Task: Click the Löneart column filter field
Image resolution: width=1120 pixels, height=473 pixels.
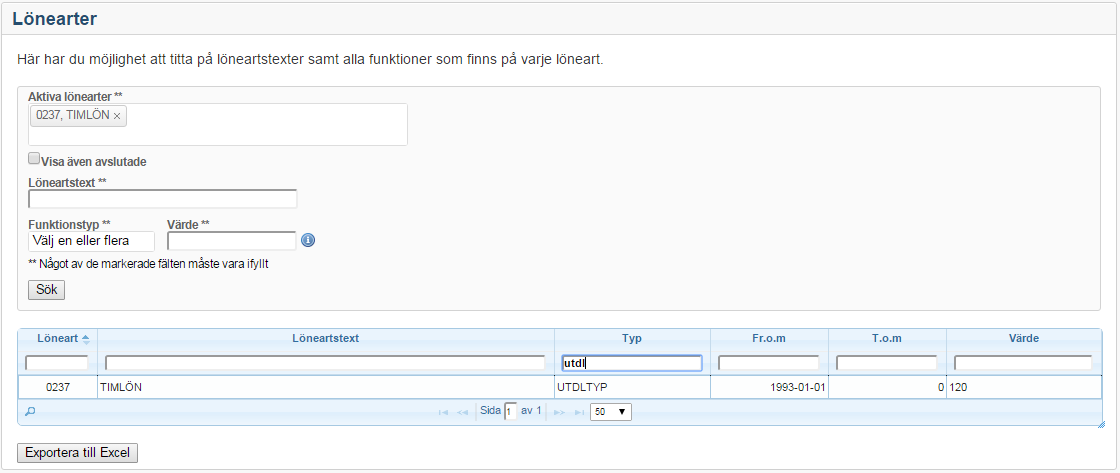Action: pyautogui.click(x=56, y=363)
